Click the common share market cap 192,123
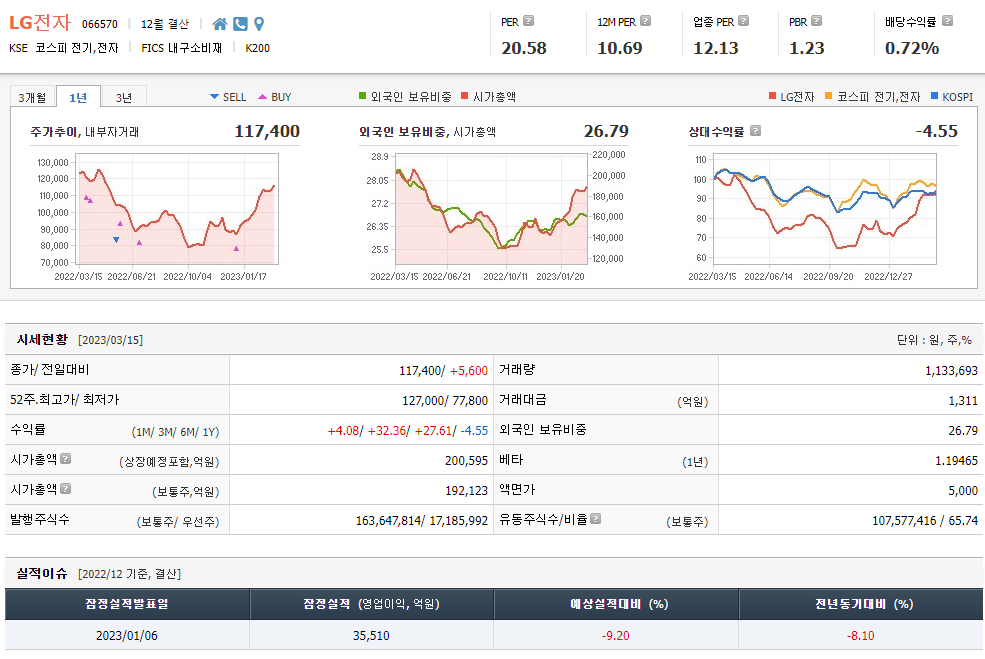The width and height of the screenshot is (985, 659). 467,491
